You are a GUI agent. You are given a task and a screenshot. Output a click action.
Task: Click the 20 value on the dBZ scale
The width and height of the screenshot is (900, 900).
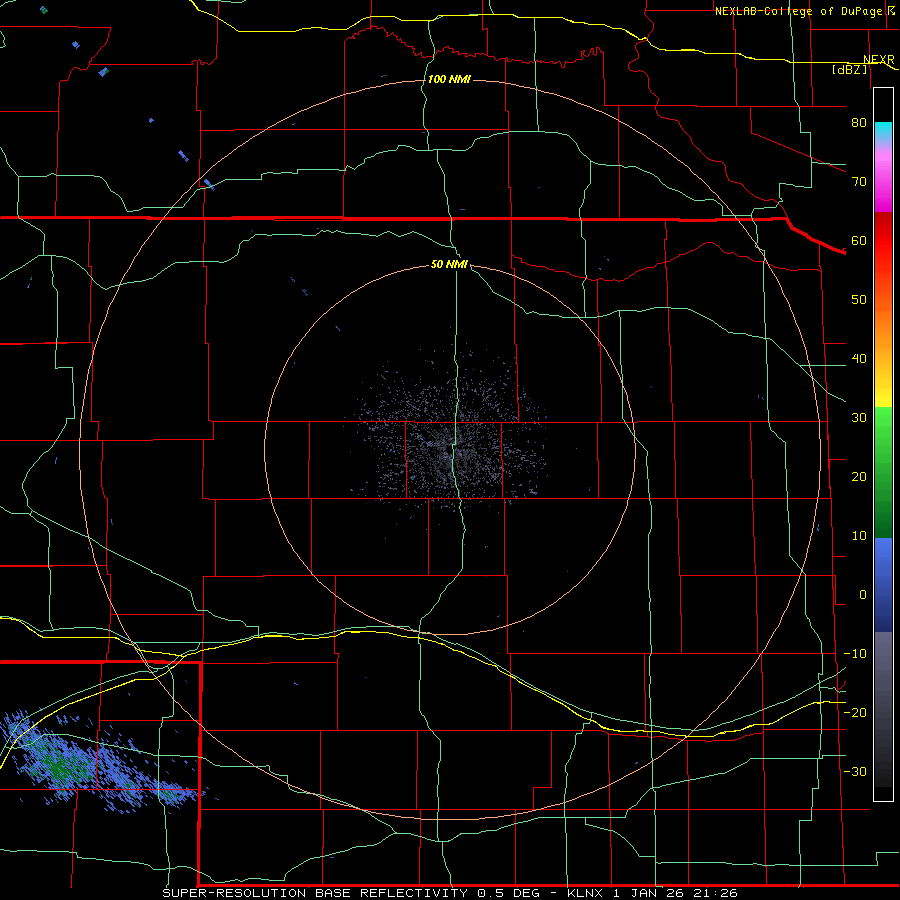pyautogui.click(x=859, y=476)
